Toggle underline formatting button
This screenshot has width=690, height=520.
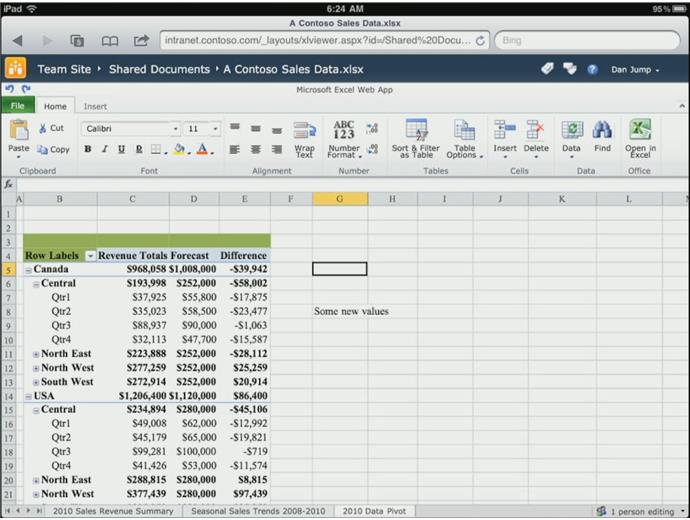122,149
